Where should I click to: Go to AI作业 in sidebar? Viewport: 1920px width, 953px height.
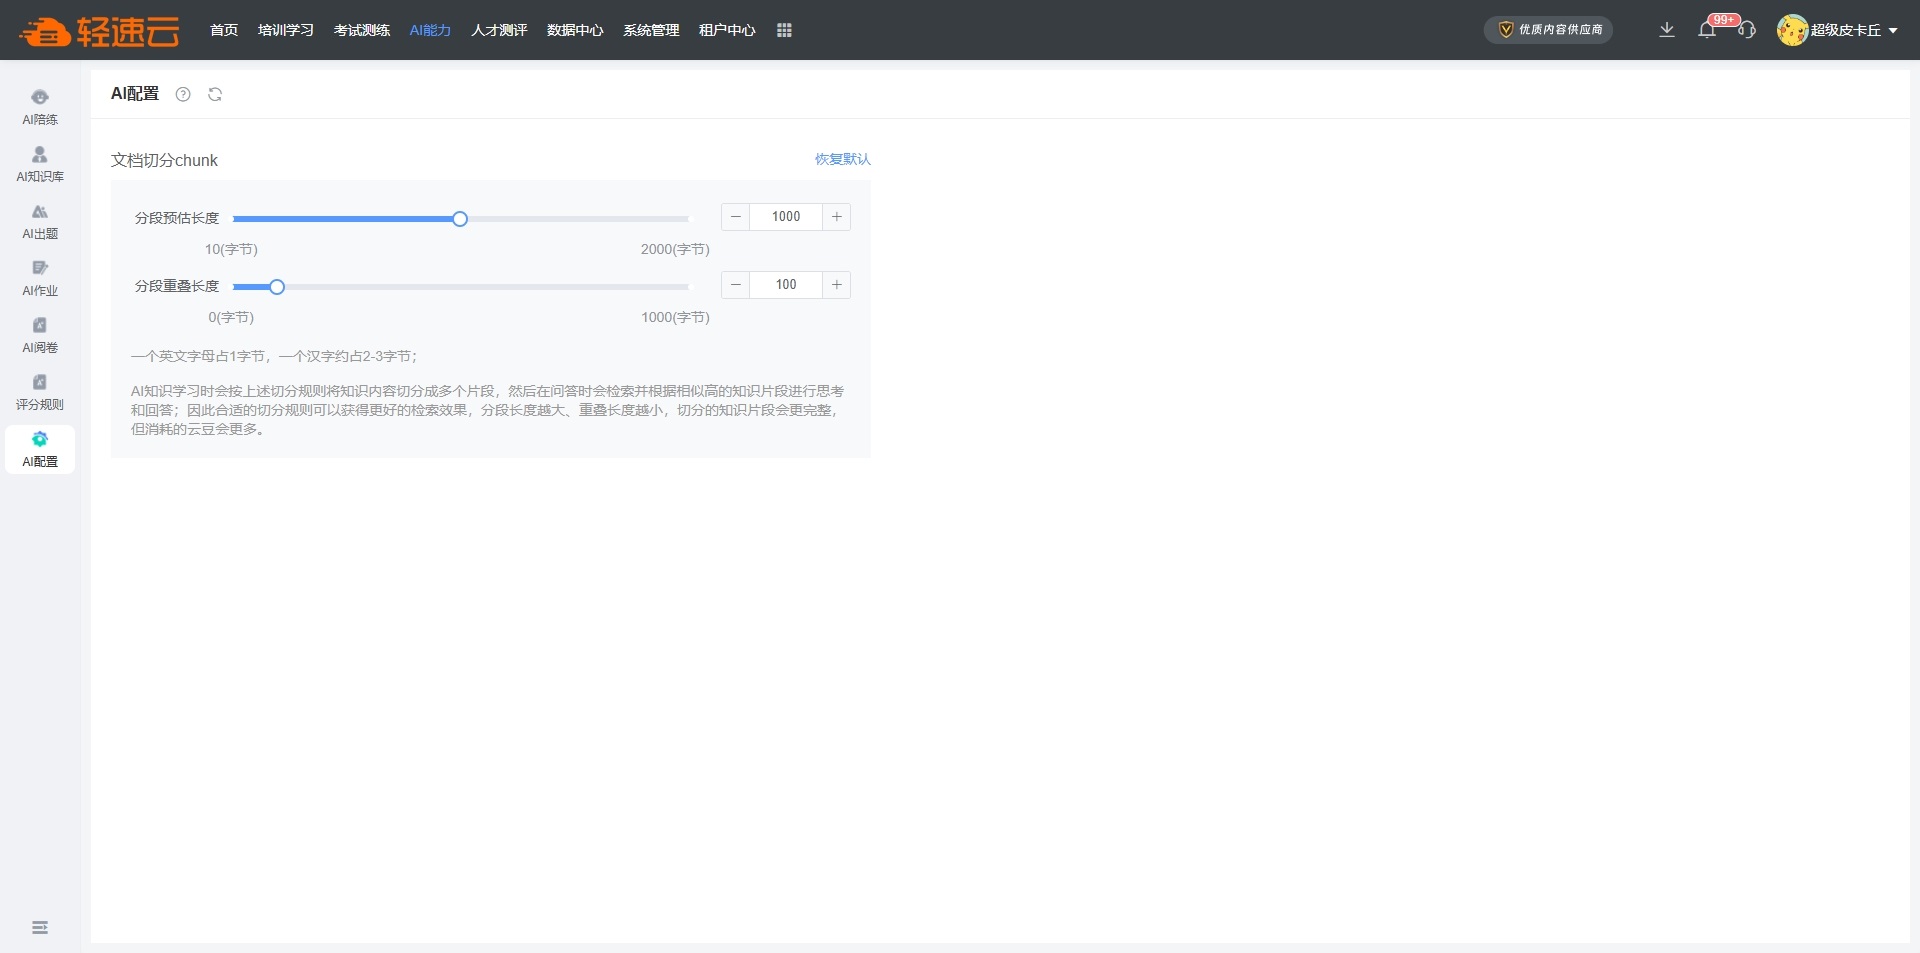[40, 278]
